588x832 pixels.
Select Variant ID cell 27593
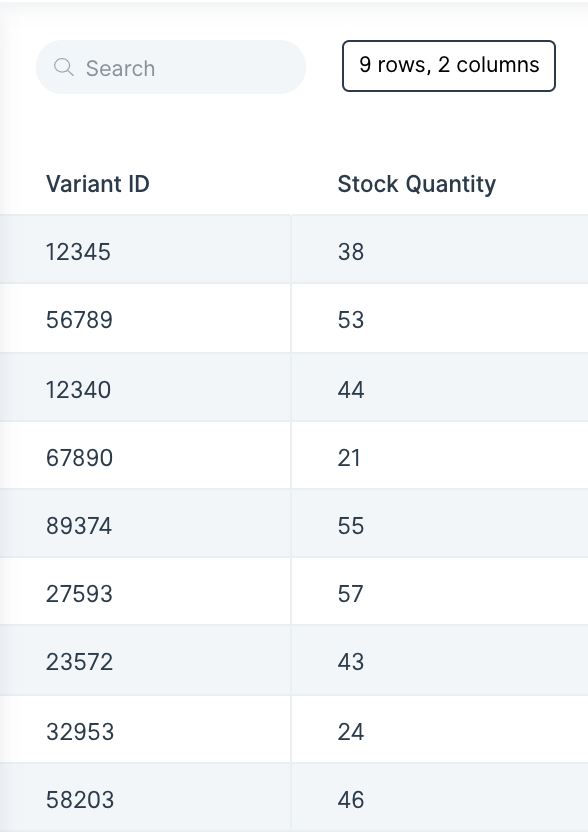click(145, 591)
